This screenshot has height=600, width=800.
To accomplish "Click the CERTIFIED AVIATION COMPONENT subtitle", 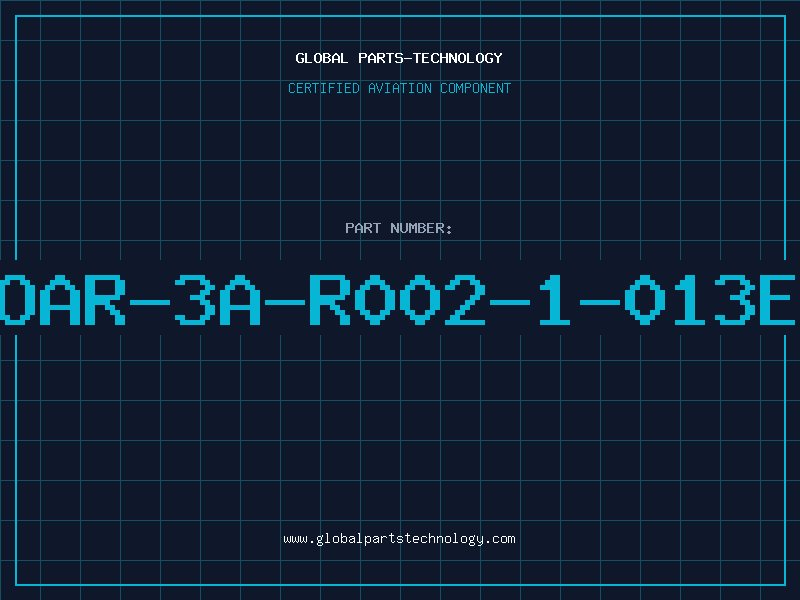I will pyautogui.click(x=399, y=88).
